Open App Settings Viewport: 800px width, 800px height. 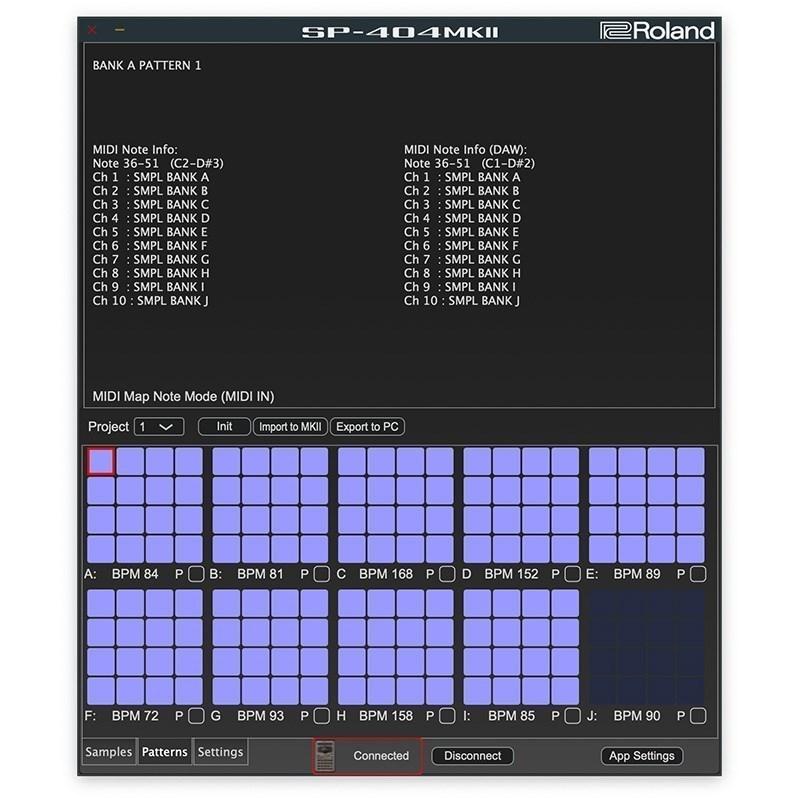(644, 756)
